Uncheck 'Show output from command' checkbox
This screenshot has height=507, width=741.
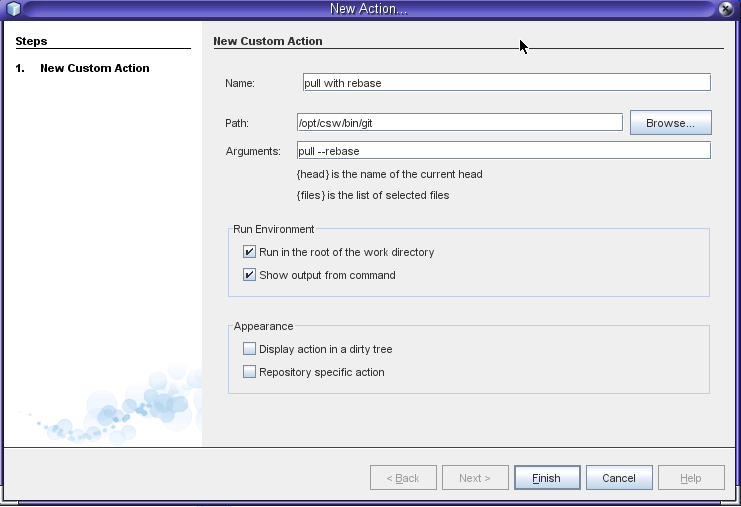click(x=250, y=275)
